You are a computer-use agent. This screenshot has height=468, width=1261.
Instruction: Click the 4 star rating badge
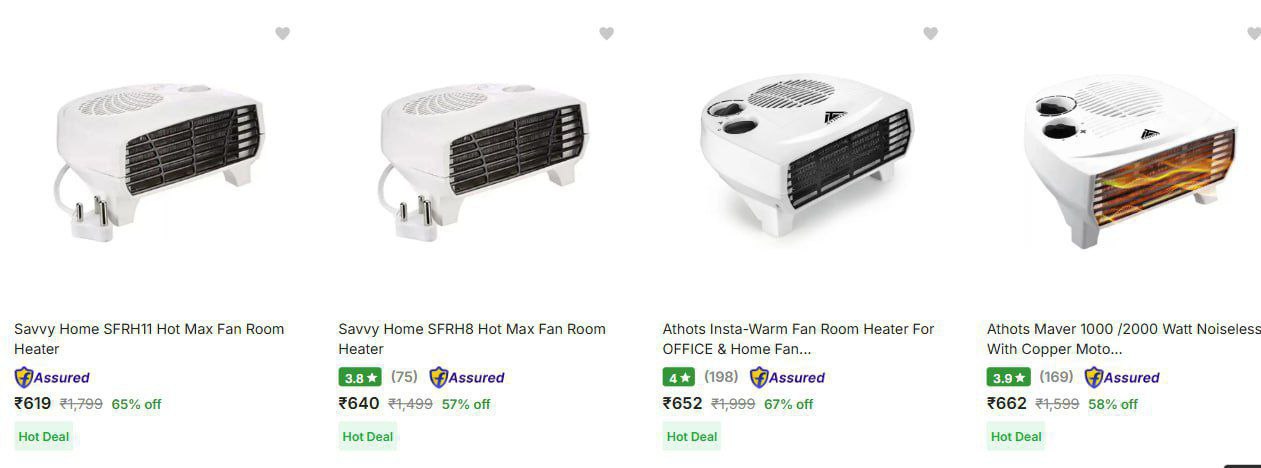[x=679, y=378]
